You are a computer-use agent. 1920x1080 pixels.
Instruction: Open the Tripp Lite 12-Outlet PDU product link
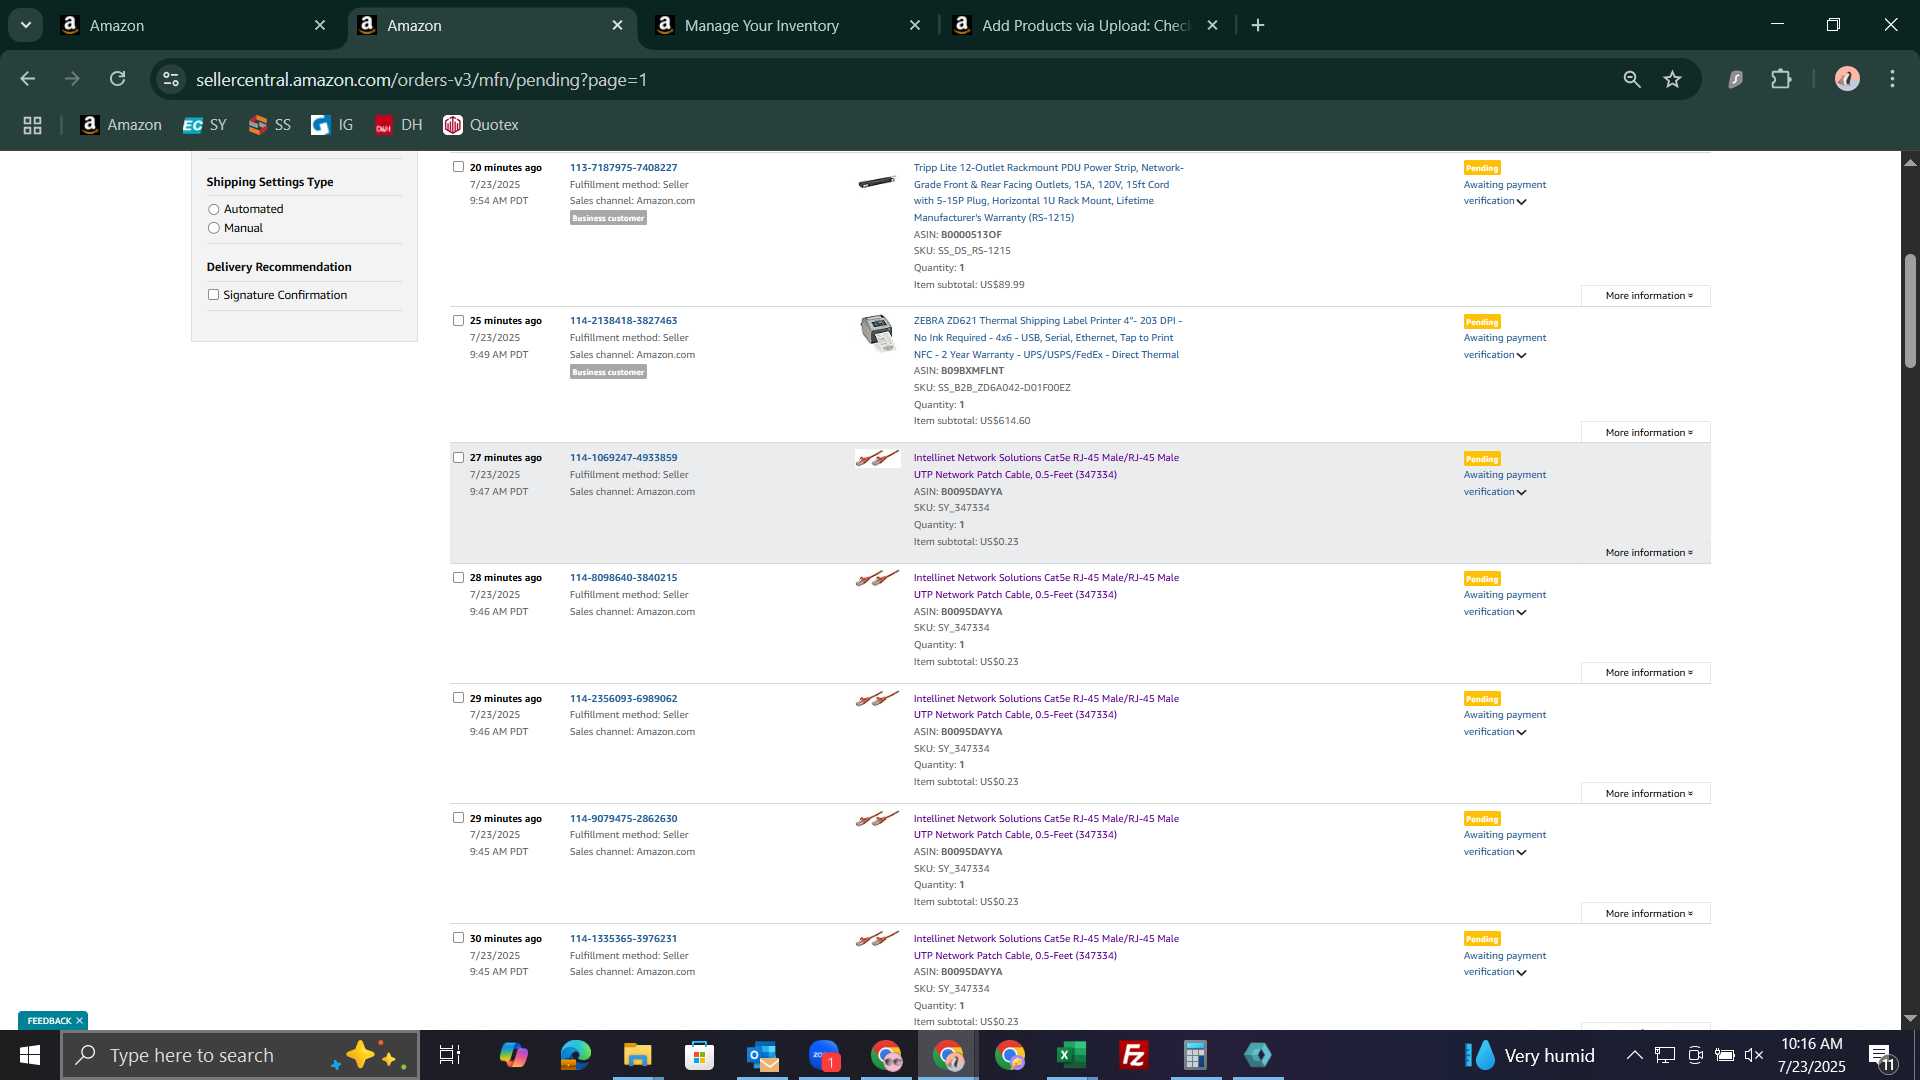click(1048, 192)
